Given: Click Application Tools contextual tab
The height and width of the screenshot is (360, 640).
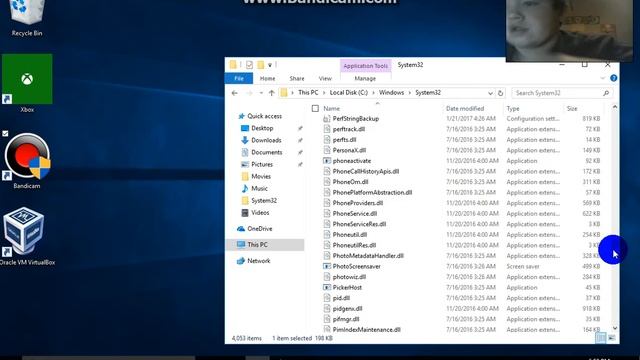Looking at the screenshot, I should coord(365,66).
